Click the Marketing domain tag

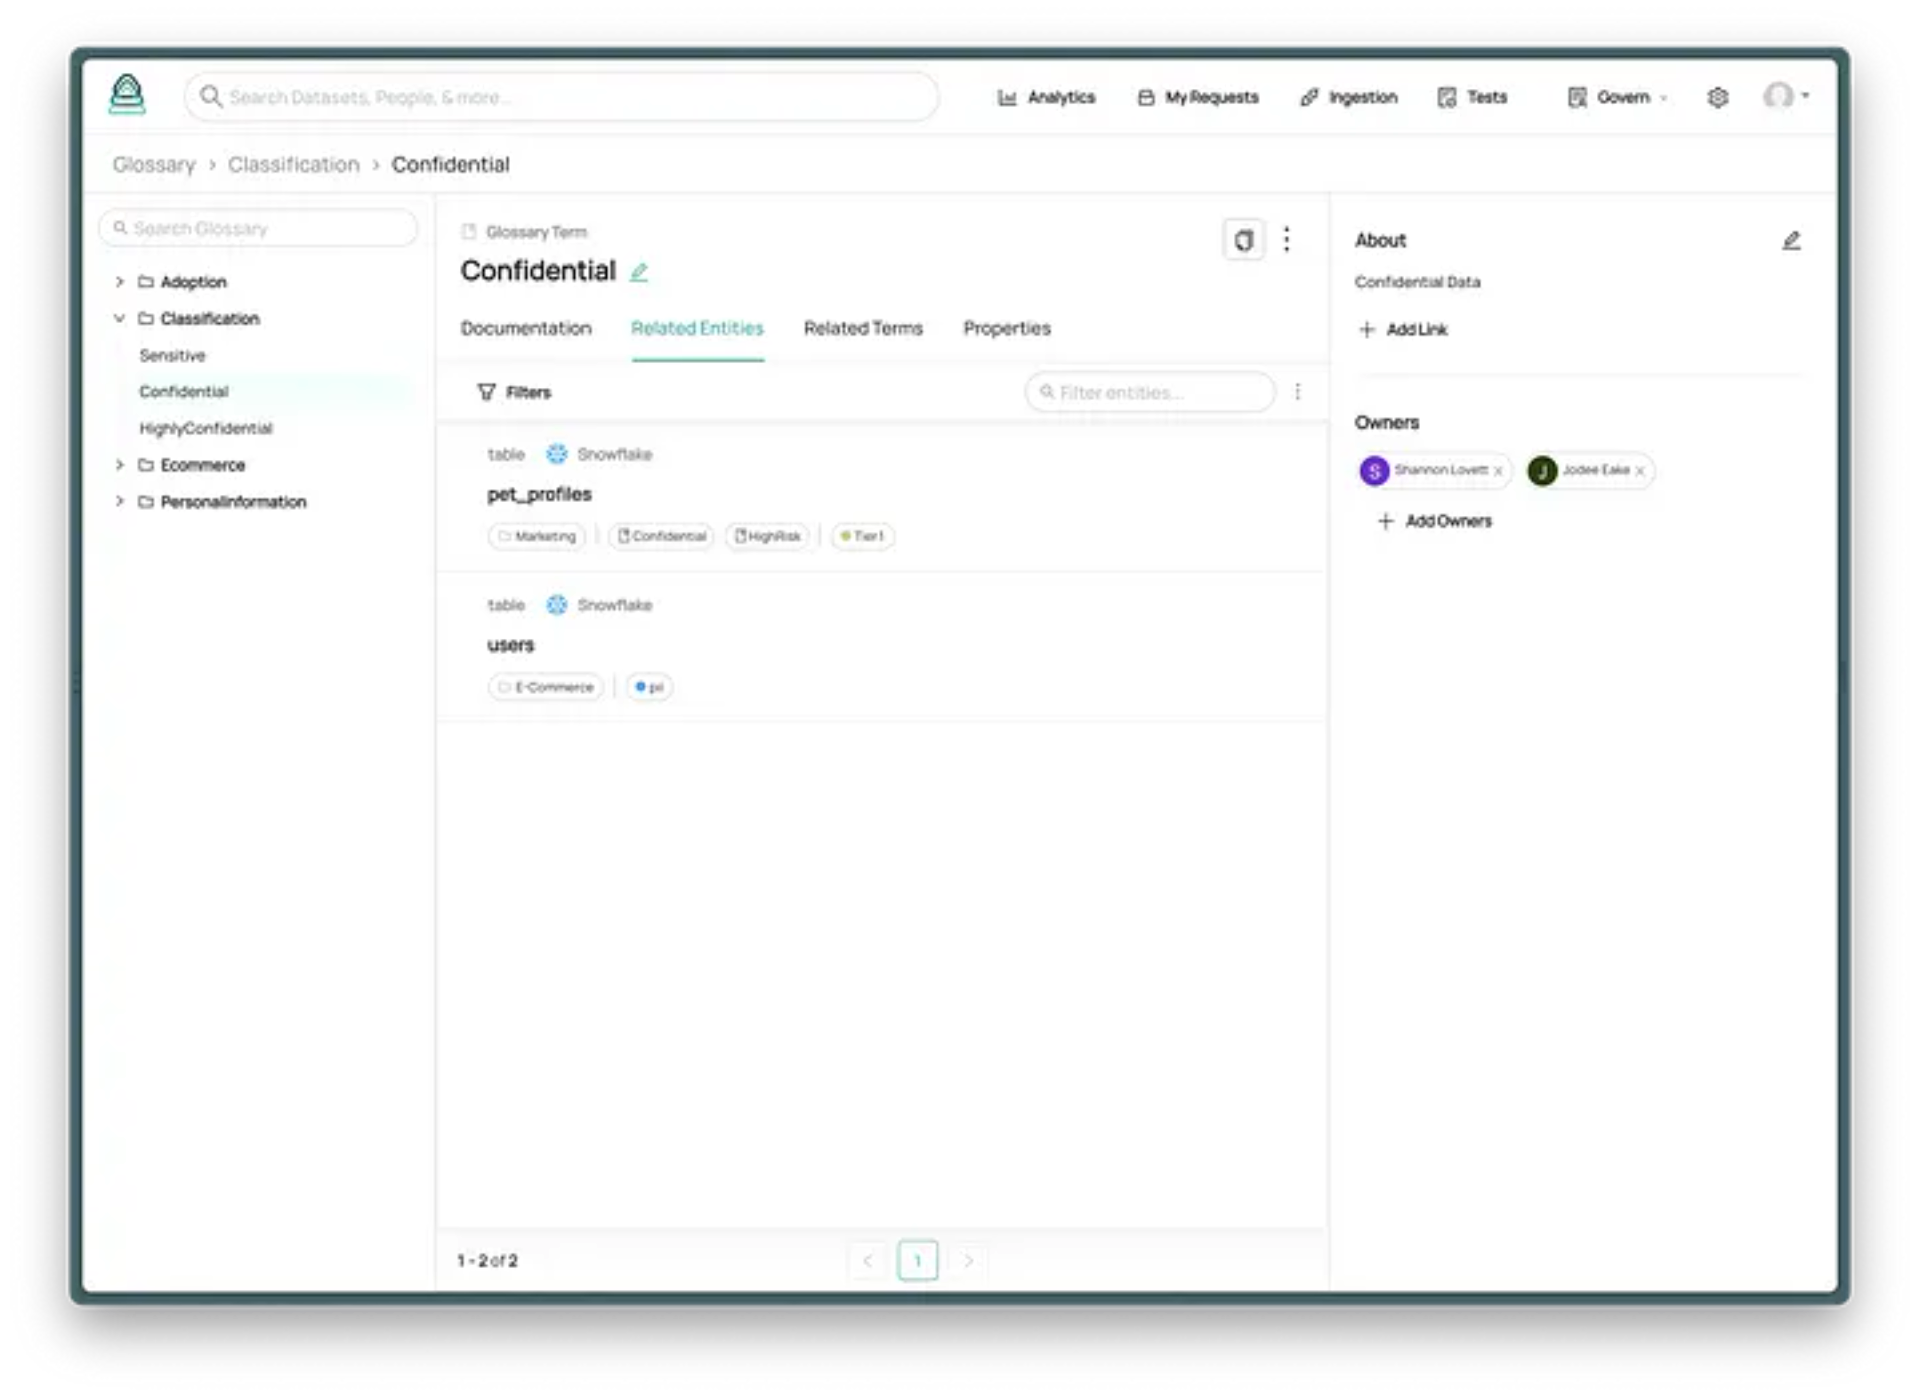537,536
